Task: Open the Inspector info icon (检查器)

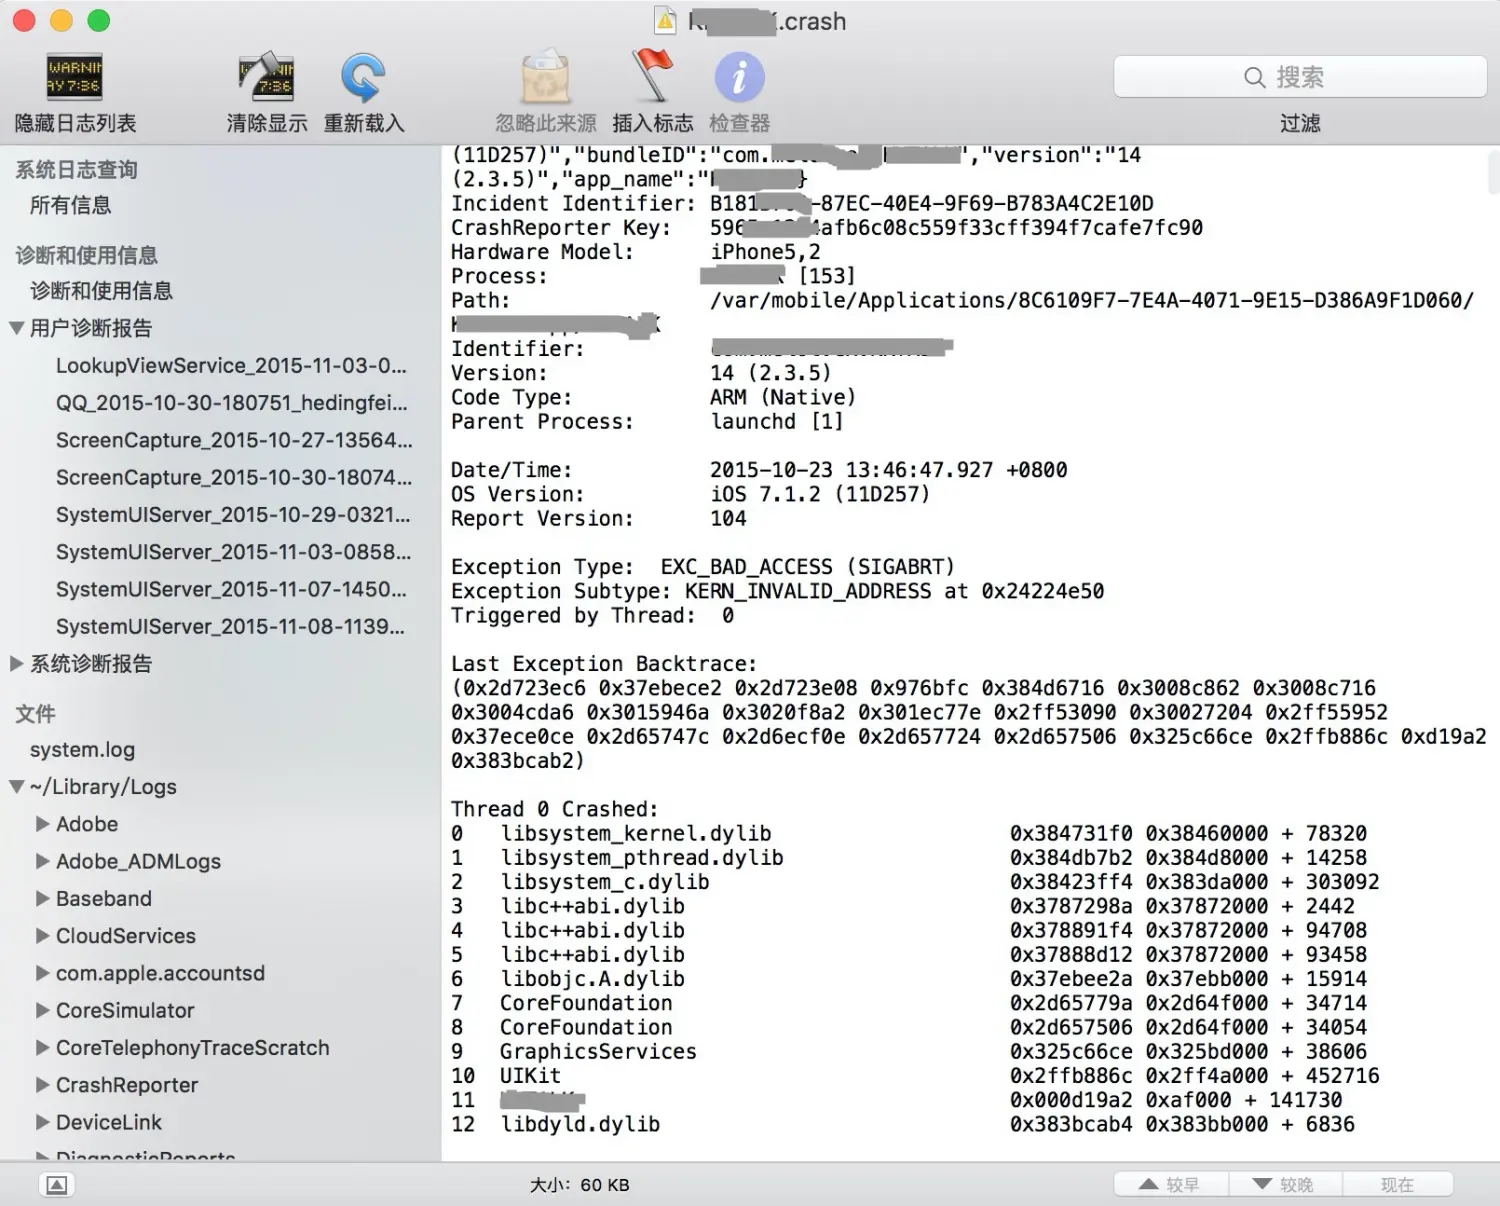Action: (739, 78)
